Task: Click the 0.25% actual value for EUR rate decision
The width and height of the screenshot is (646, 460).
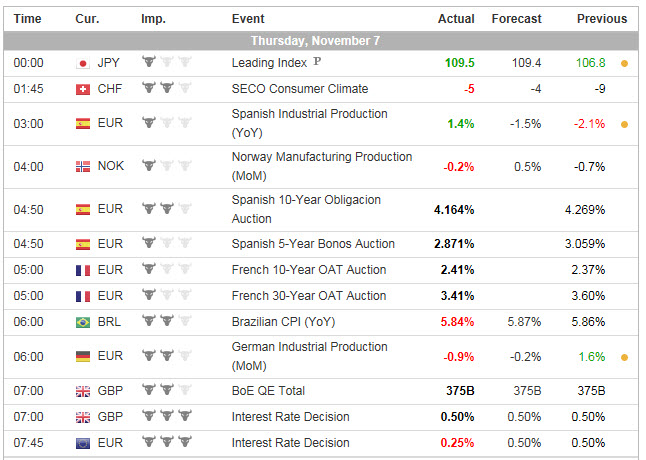Action: 455,443
